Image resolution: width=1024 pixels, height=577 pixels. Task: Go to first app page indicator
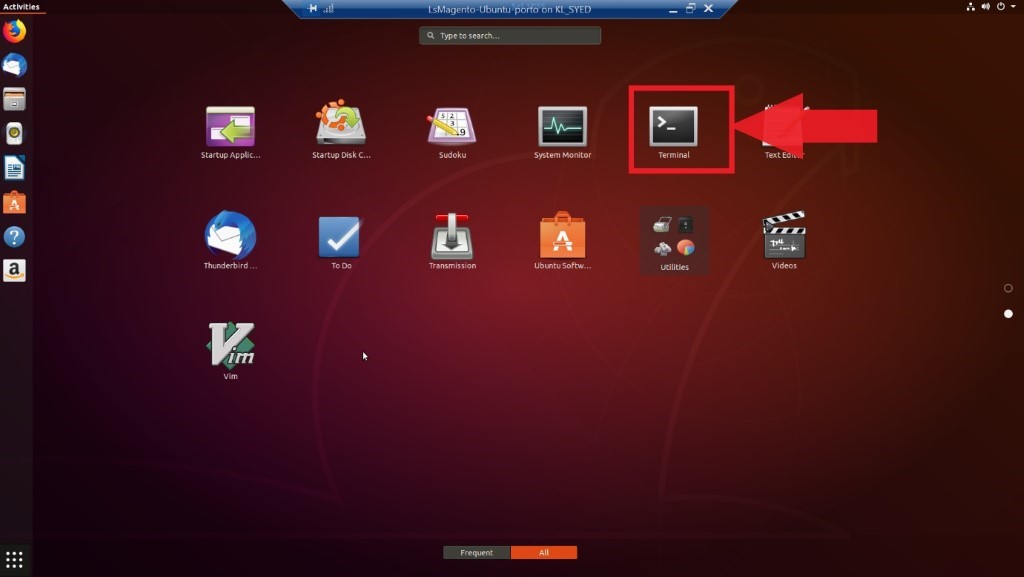tap(1008, 288)
